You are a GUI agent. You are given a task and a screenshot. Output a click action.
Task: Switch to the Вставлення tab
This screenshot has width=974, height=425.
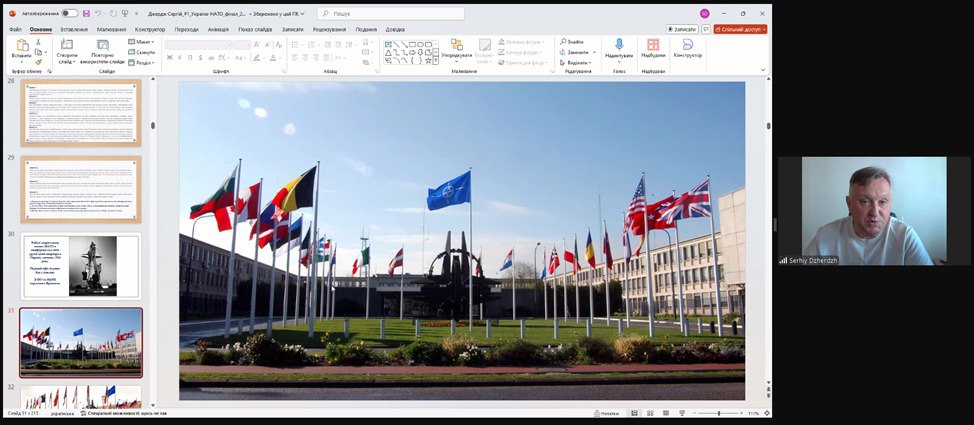[x=74, y=29]
